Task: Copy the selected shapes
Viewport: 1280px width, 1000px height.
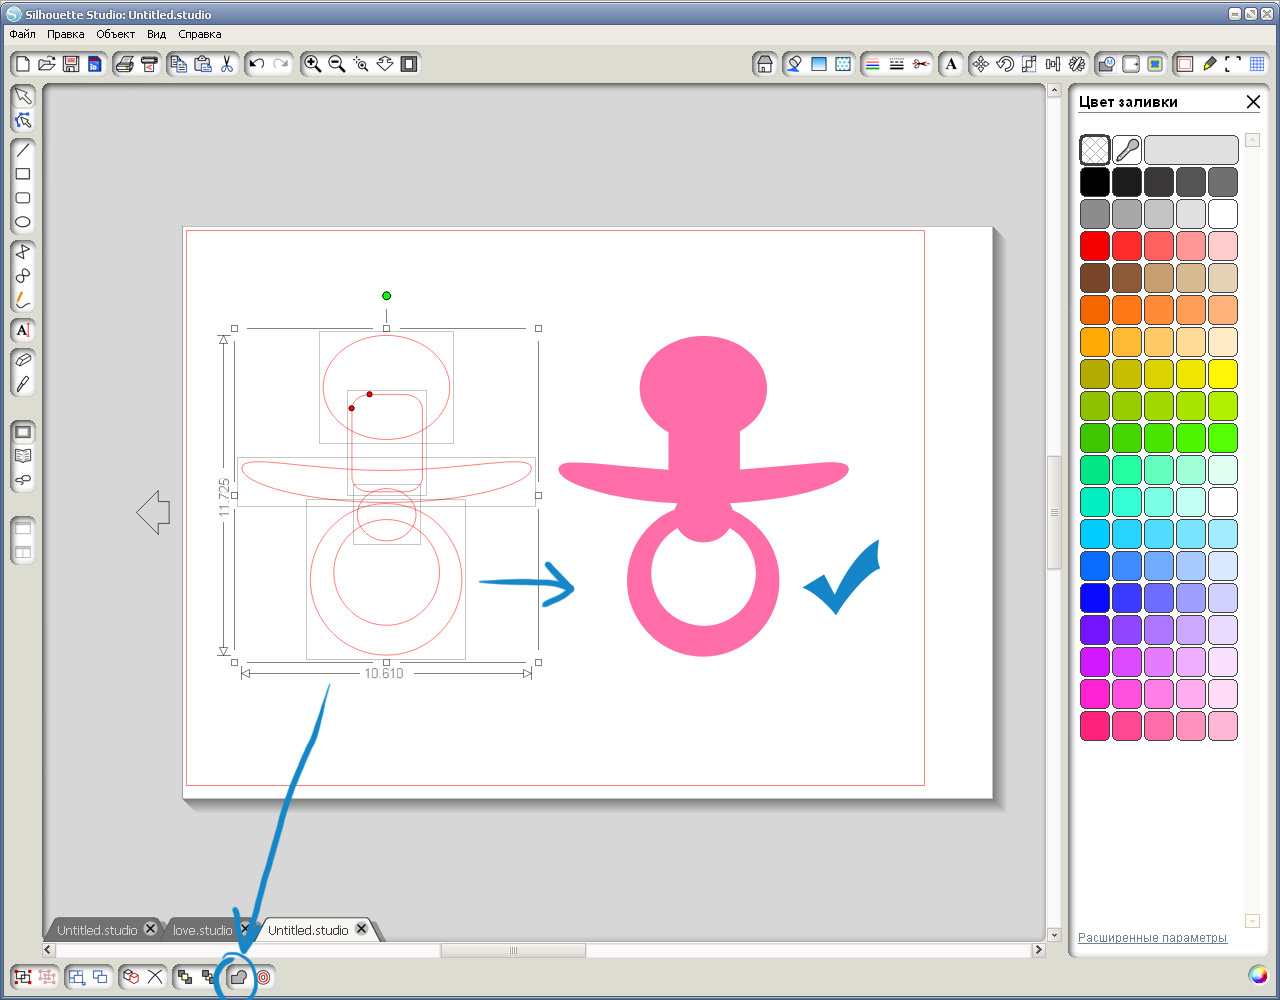Action: pos(179,64)
